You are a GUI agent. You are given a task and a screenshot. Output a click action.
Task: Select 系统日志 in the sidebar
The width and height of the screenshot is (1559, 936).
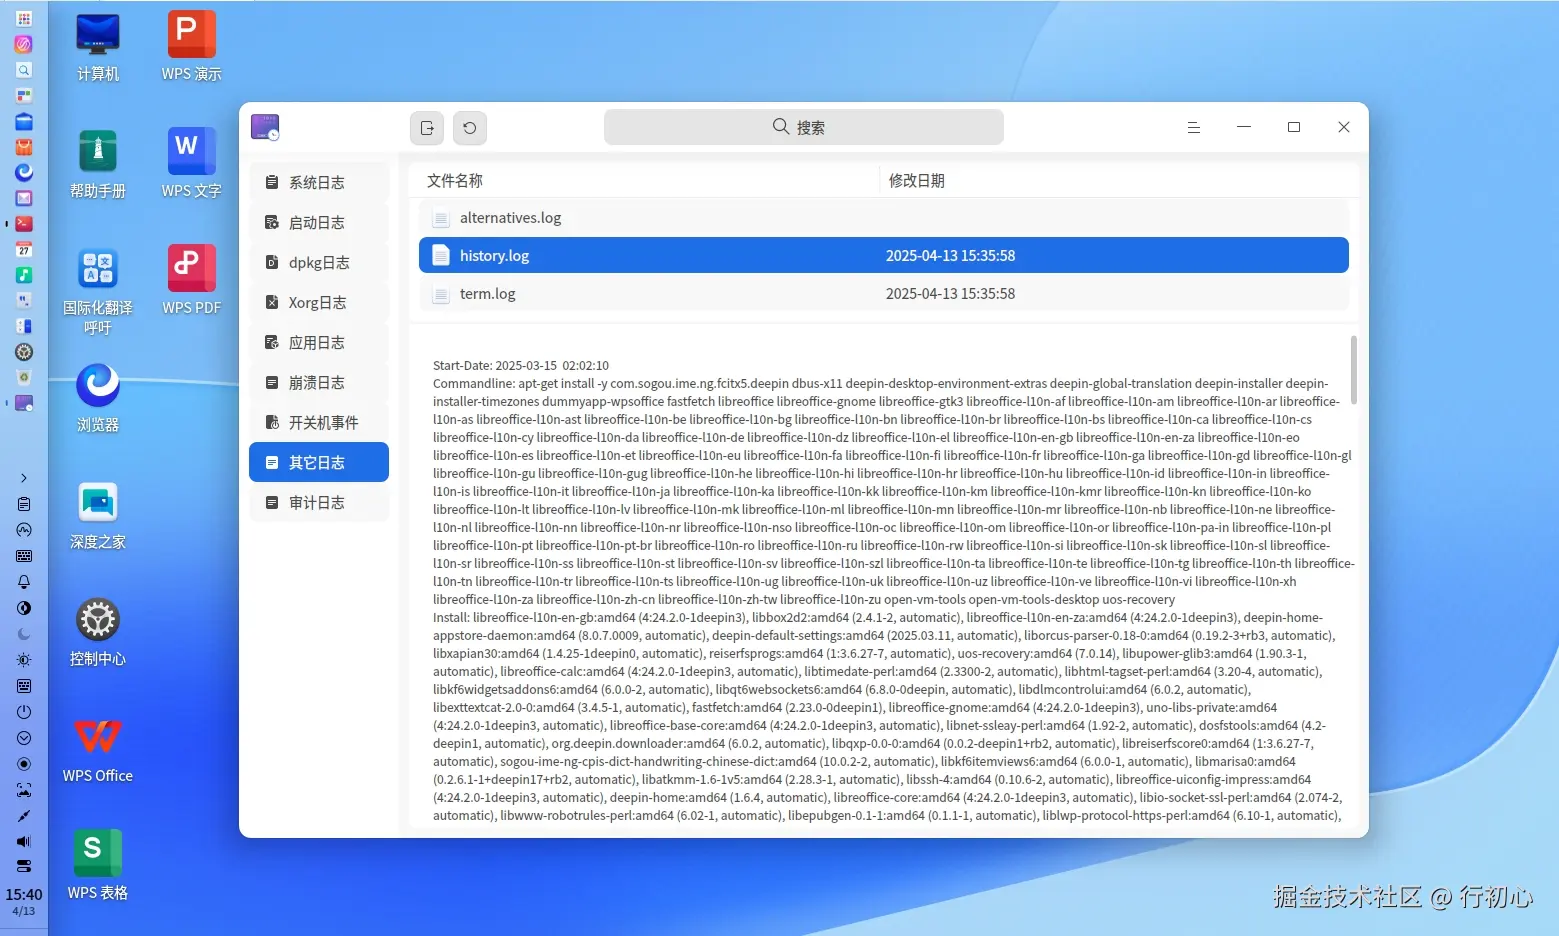(x=318, y=182)
